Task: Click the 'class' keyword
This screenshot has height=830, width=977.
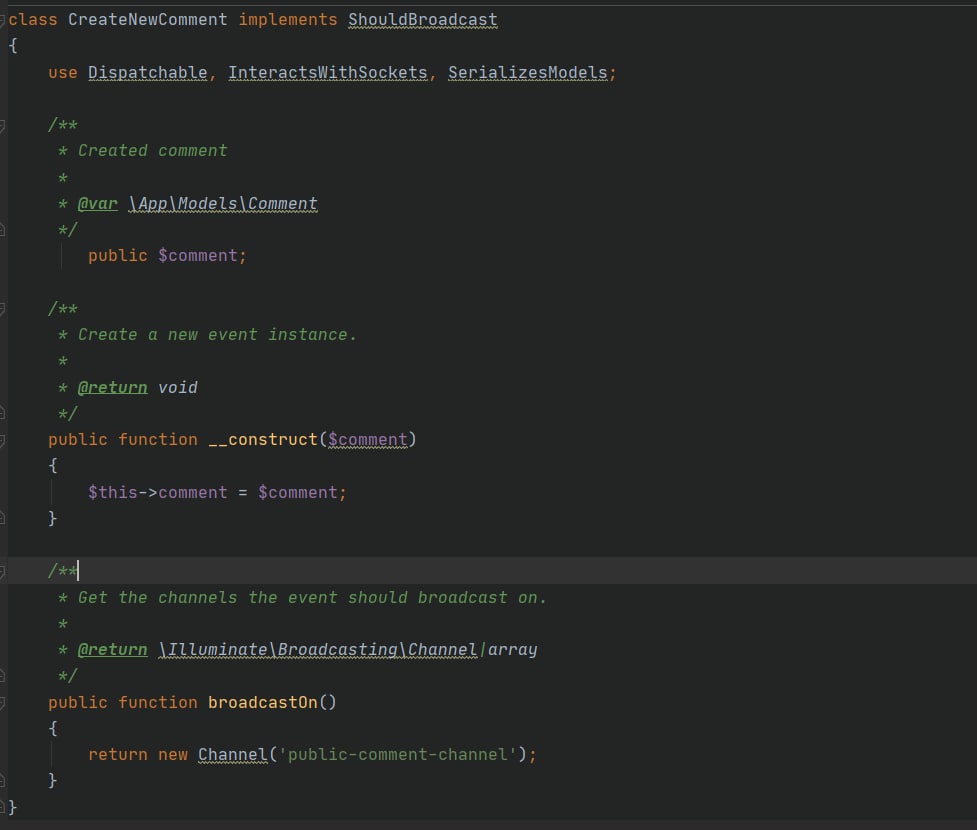Action: [x=32, y=20]
